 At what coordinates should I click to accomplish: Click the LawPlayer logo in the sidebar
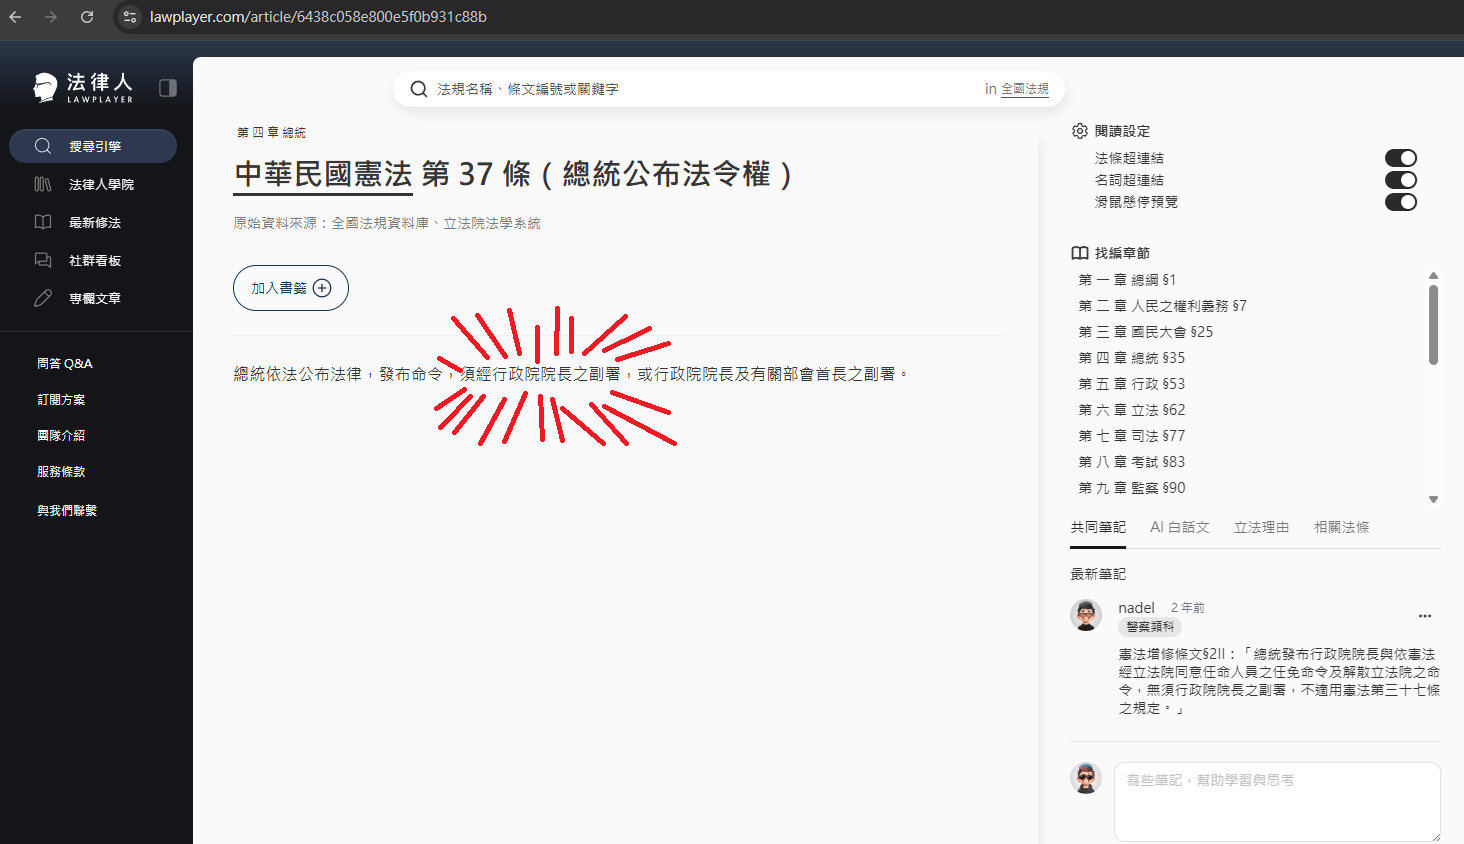point(84,88)
